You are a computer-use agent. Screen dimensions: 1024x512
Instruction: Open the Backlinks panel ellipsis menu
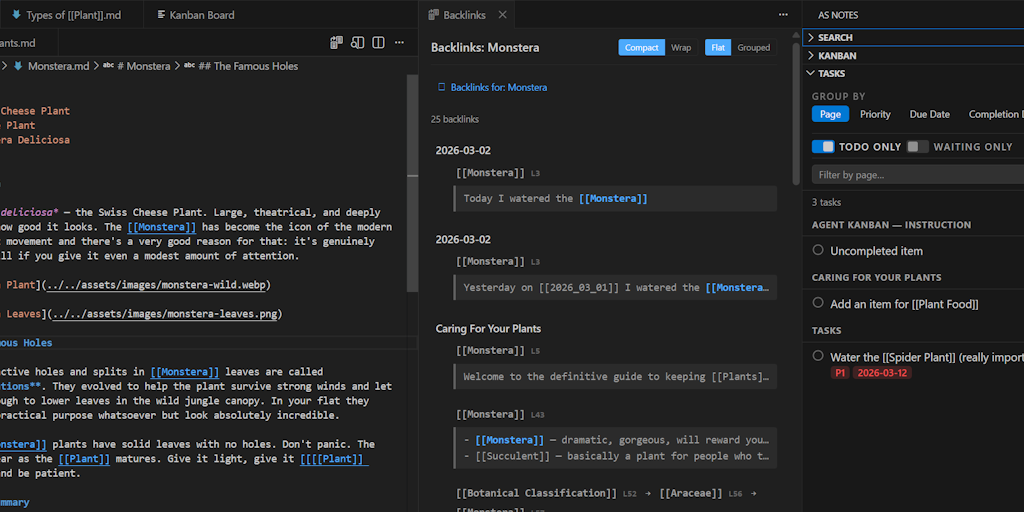point(783,14)
